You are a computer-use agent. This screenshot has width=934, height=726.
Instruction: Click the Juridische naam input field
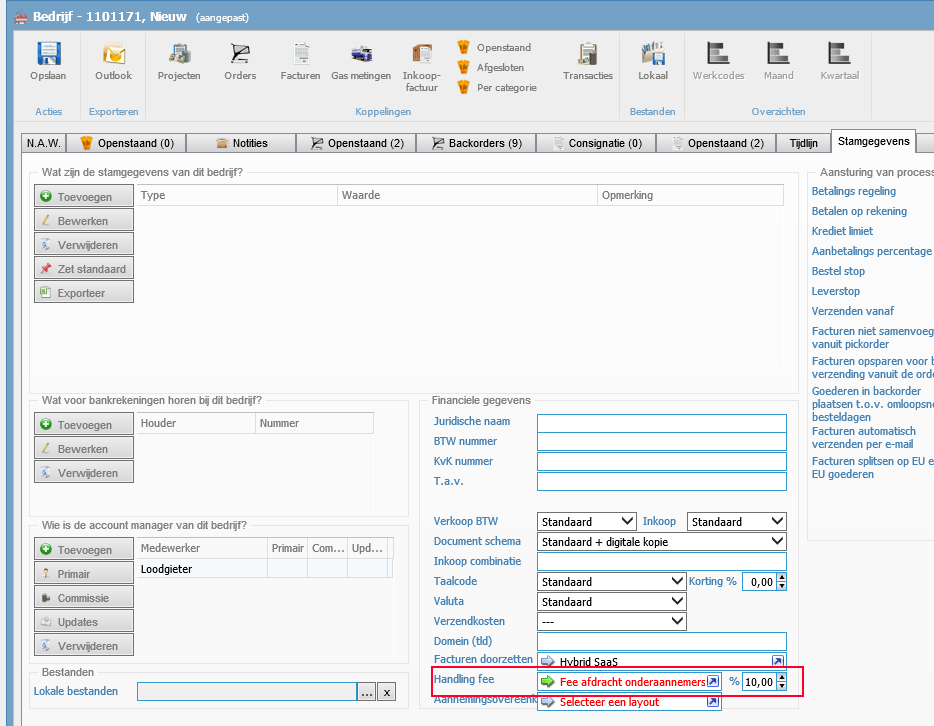tap(661, 422)
